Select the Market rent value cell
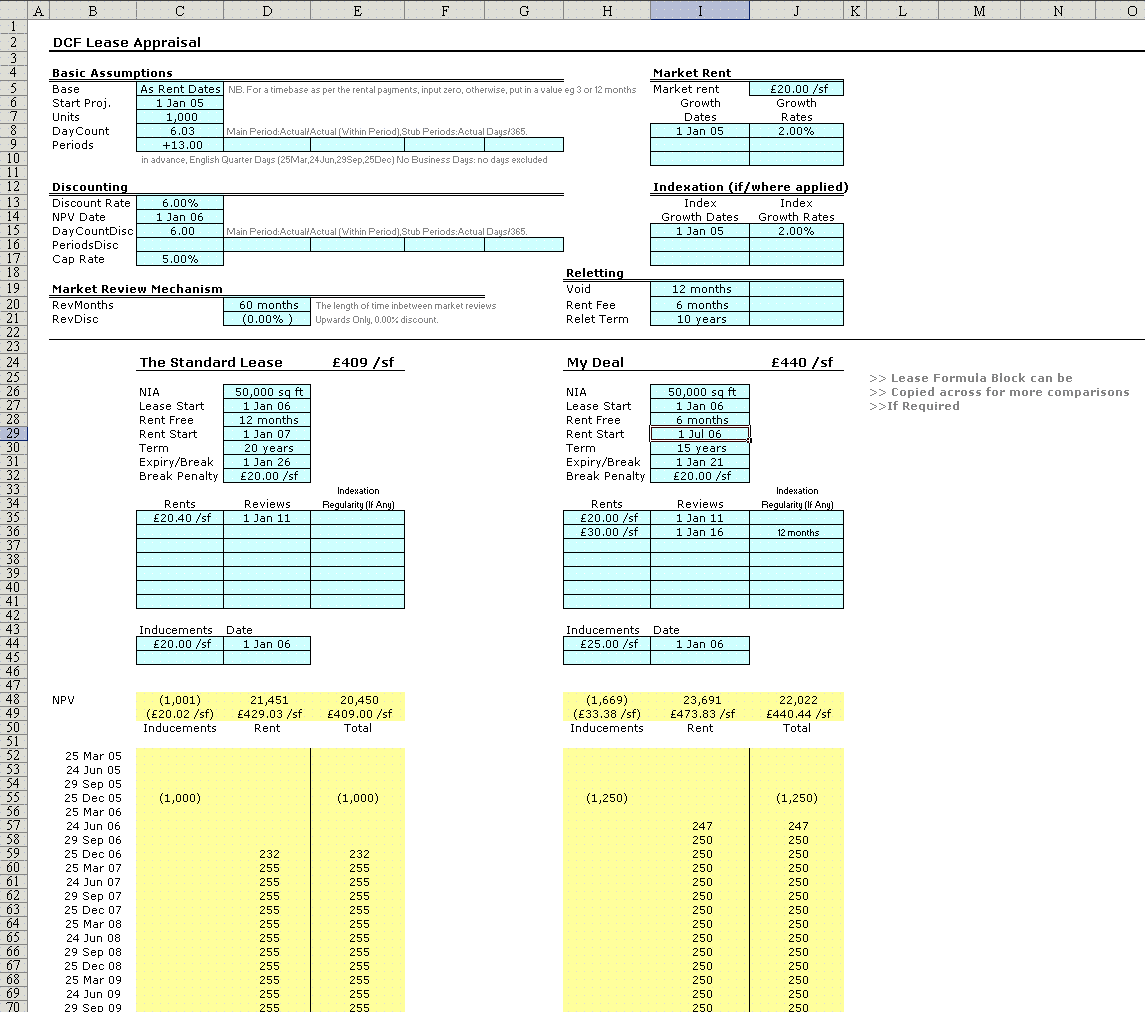This screenshot has width=1145, height=1012. [796, 89]
